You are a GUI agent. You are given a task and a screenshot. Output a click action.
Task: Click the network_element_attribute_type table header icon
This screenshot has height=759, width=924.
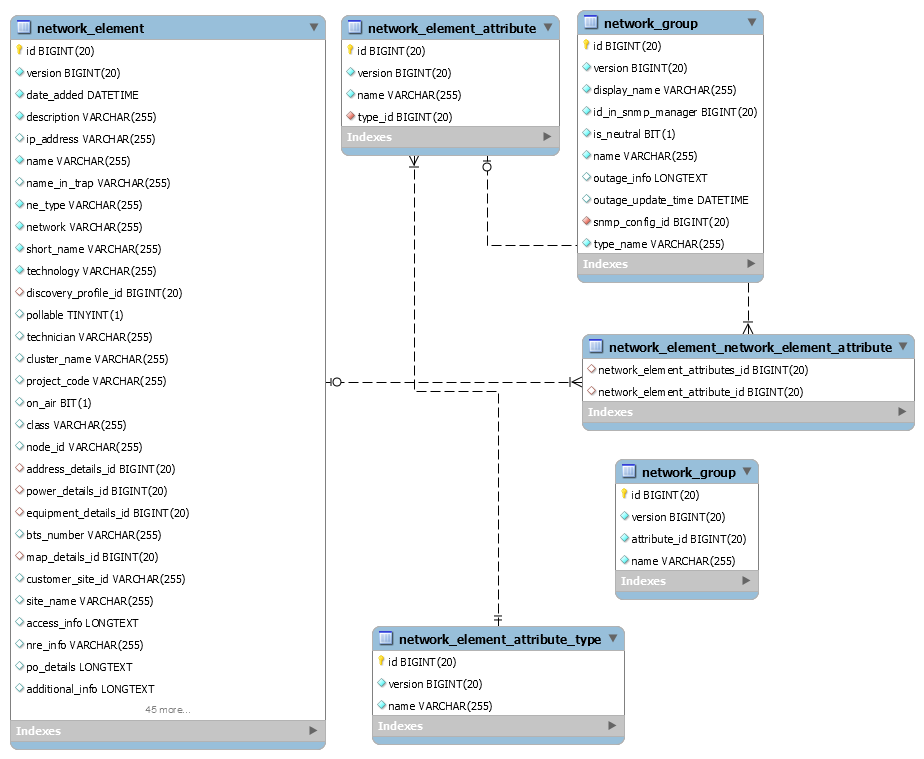click(386, 639)
